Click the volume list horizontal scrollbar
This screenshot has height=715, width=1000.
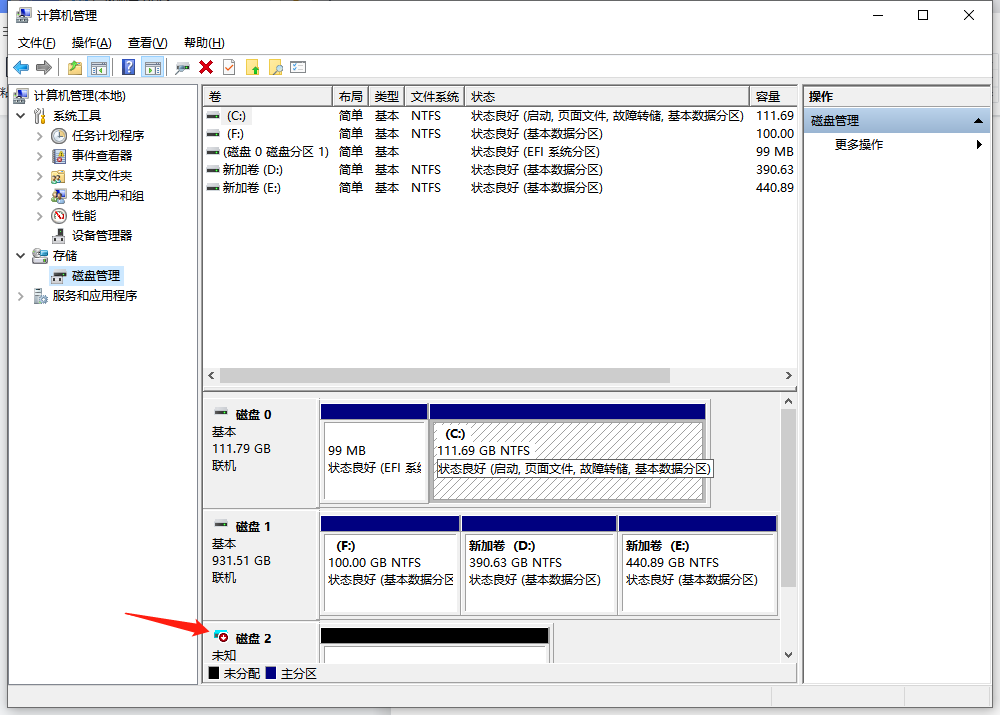click(445, 375)
